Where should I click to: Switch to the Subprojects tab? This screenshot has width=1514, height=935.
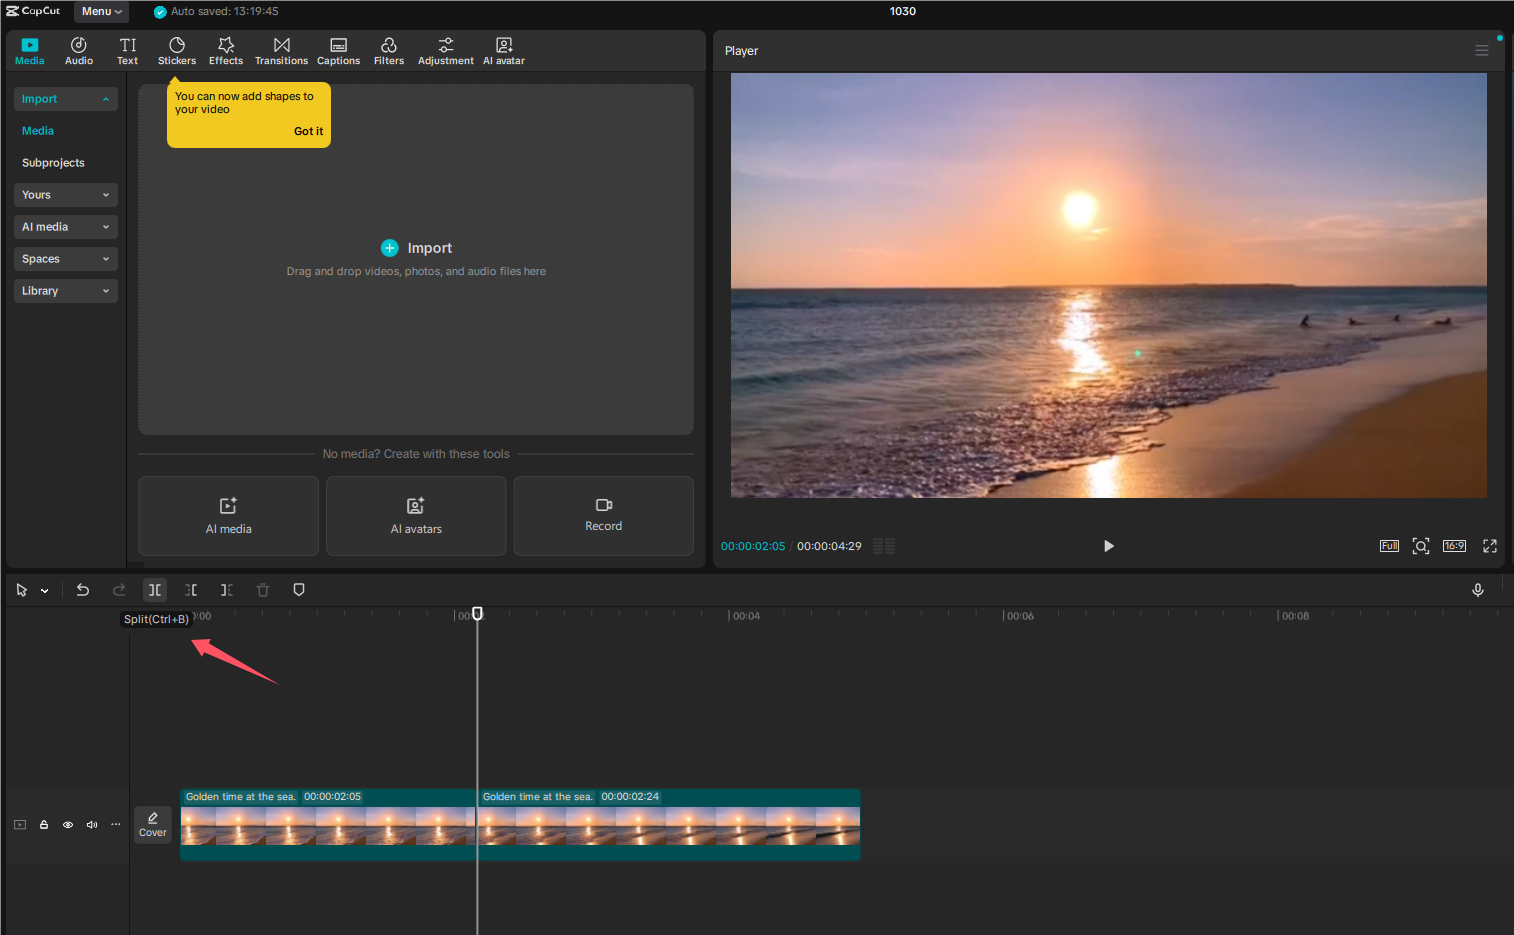(x=53, y=162)
